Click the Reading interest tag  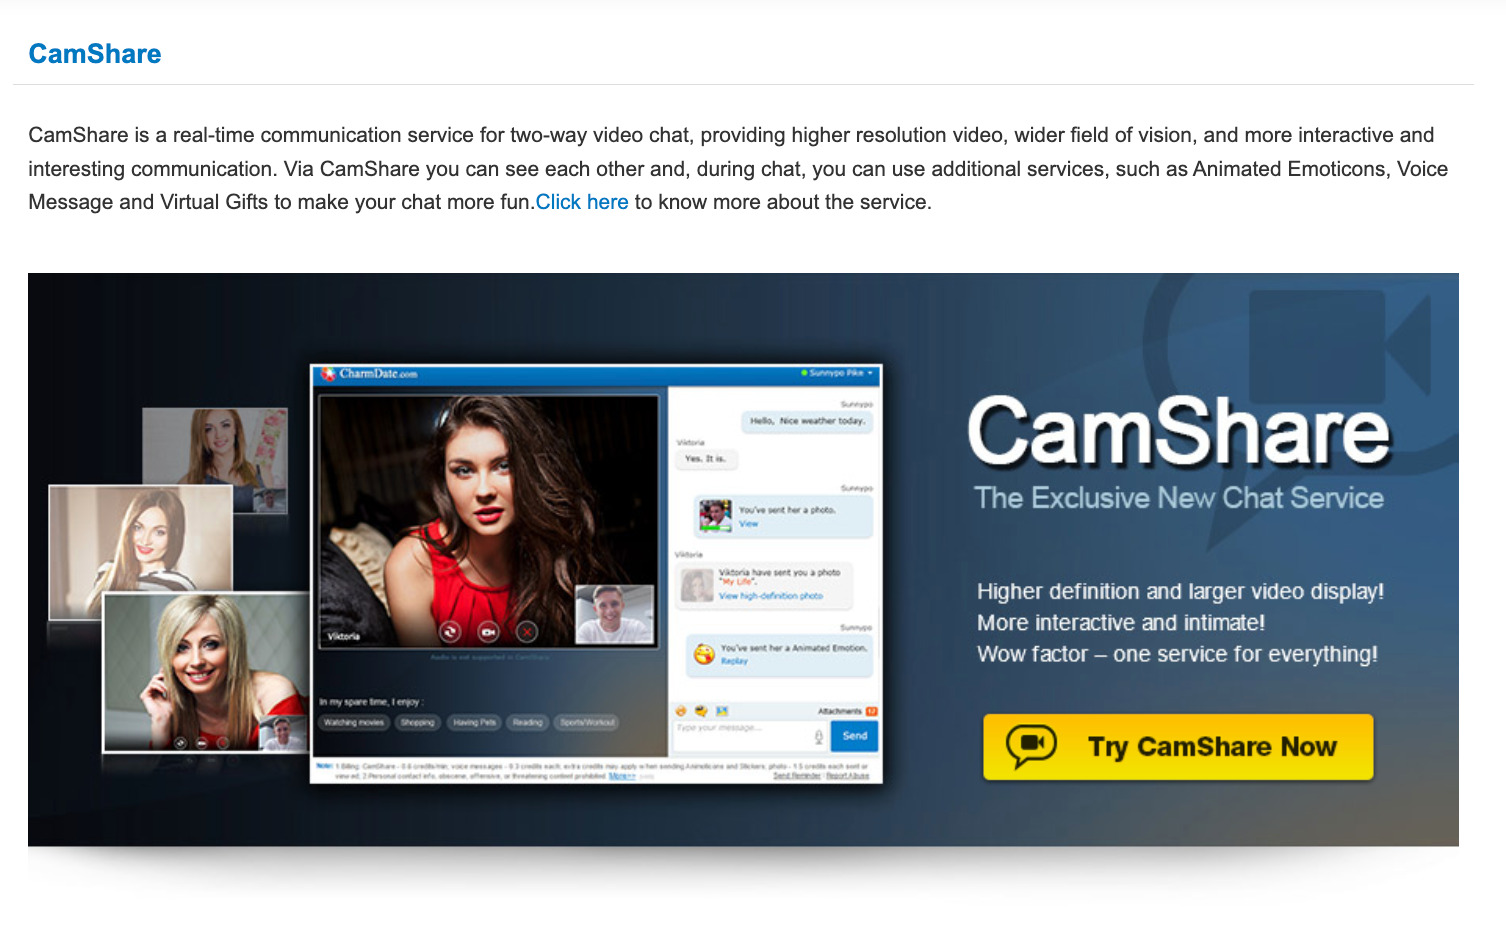(x=528, y=722)
